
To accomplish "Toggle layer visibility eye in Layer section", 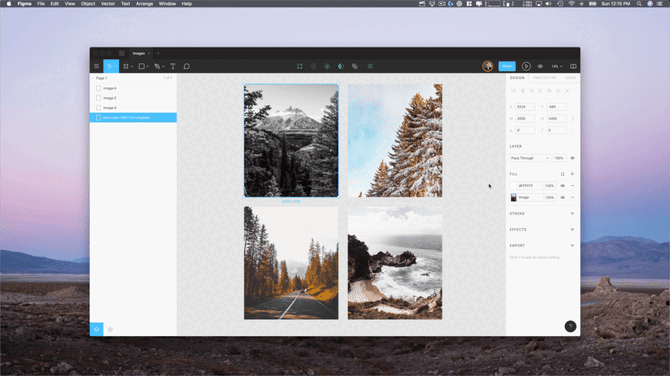I will coord(573,158).
